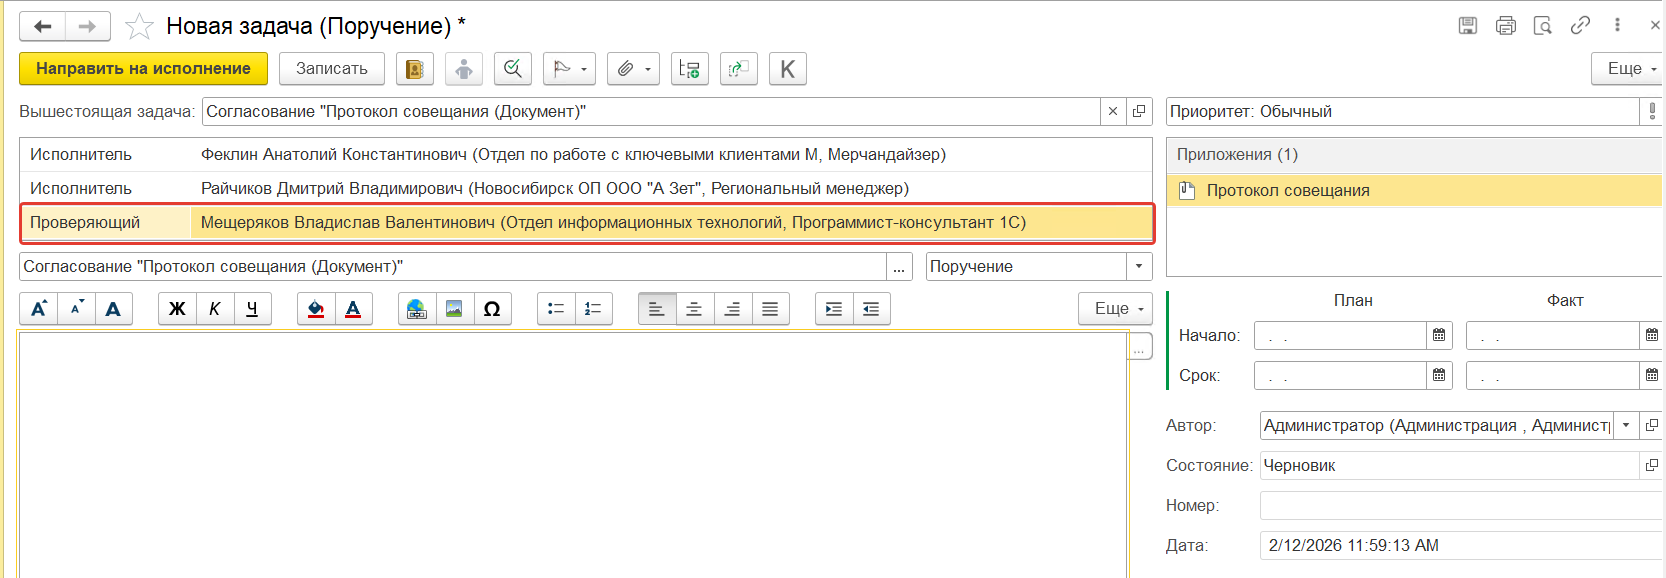Viewport: 1666px width, 578px height.
Task: Click the insert picture icon
Action: coord(454,309)
